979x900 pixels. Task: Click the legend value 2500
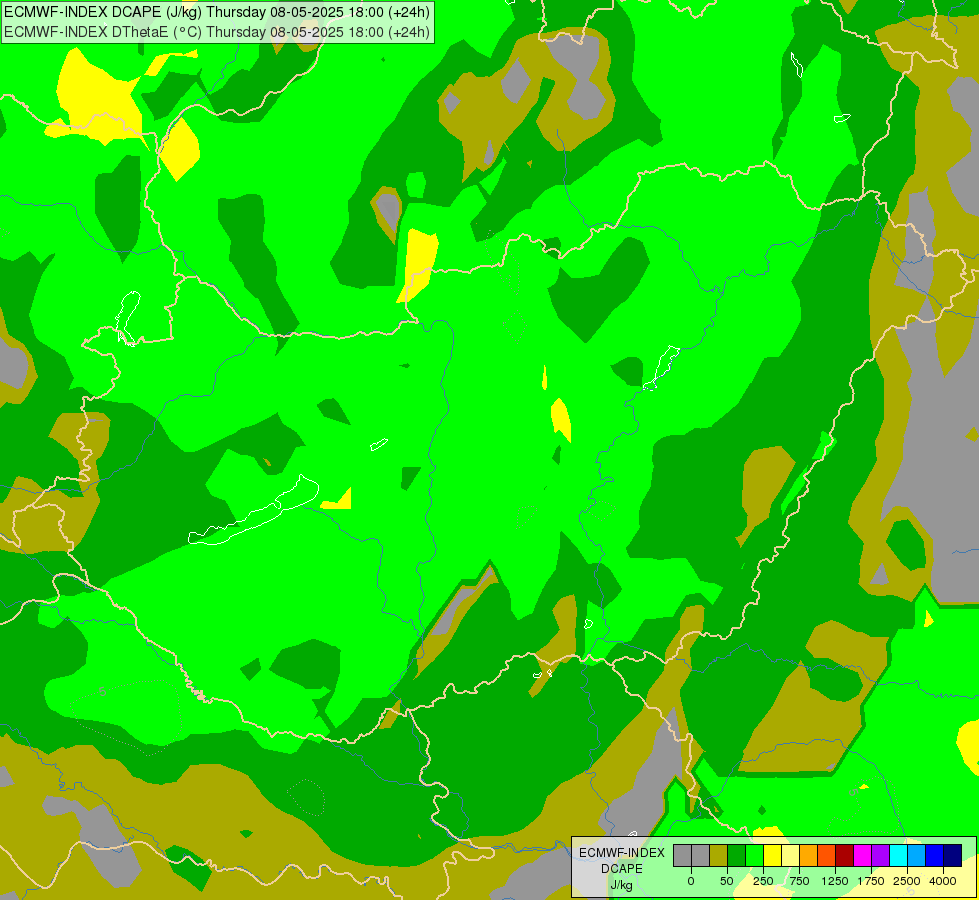click(x=907, y=881)
